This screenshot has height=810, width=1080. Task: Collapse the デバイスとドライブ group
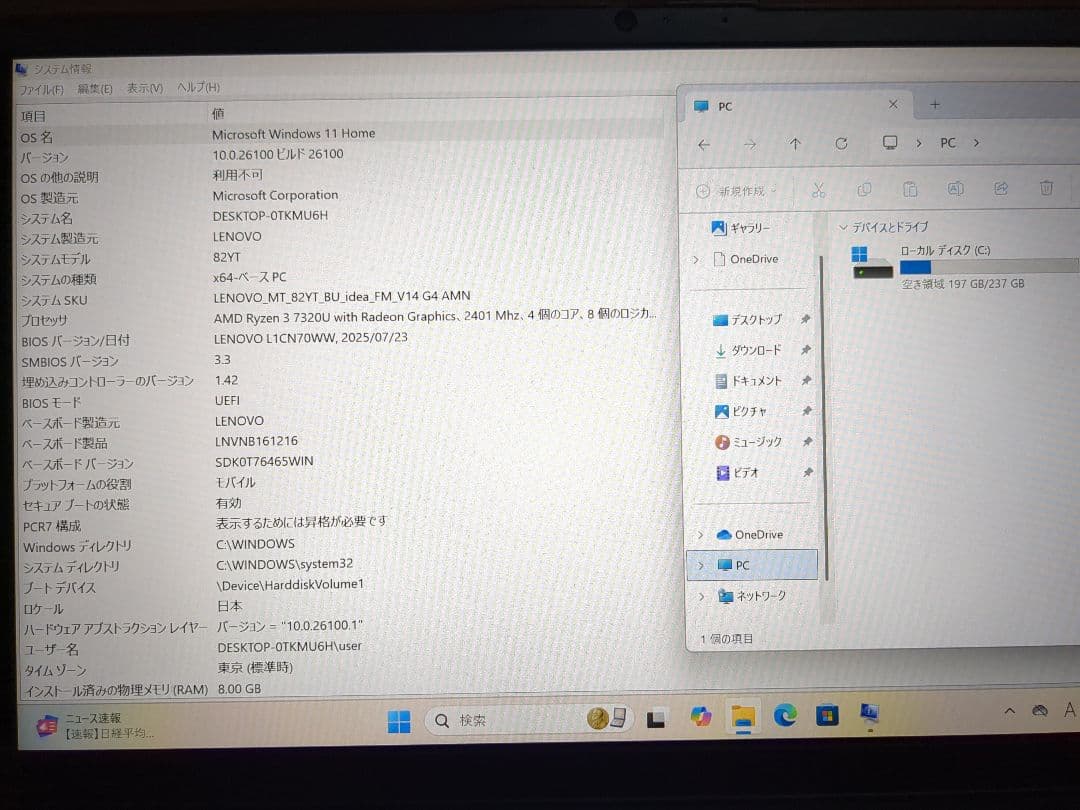843,227
